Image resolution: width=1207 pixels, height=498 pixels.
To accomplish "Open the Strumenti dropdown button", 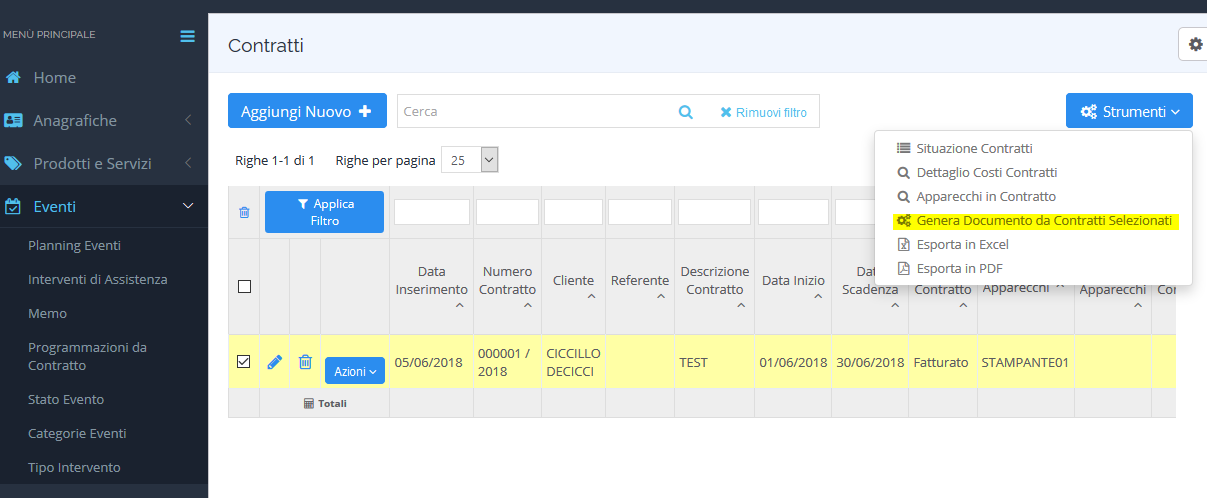I will click(x=1129, y=112).
